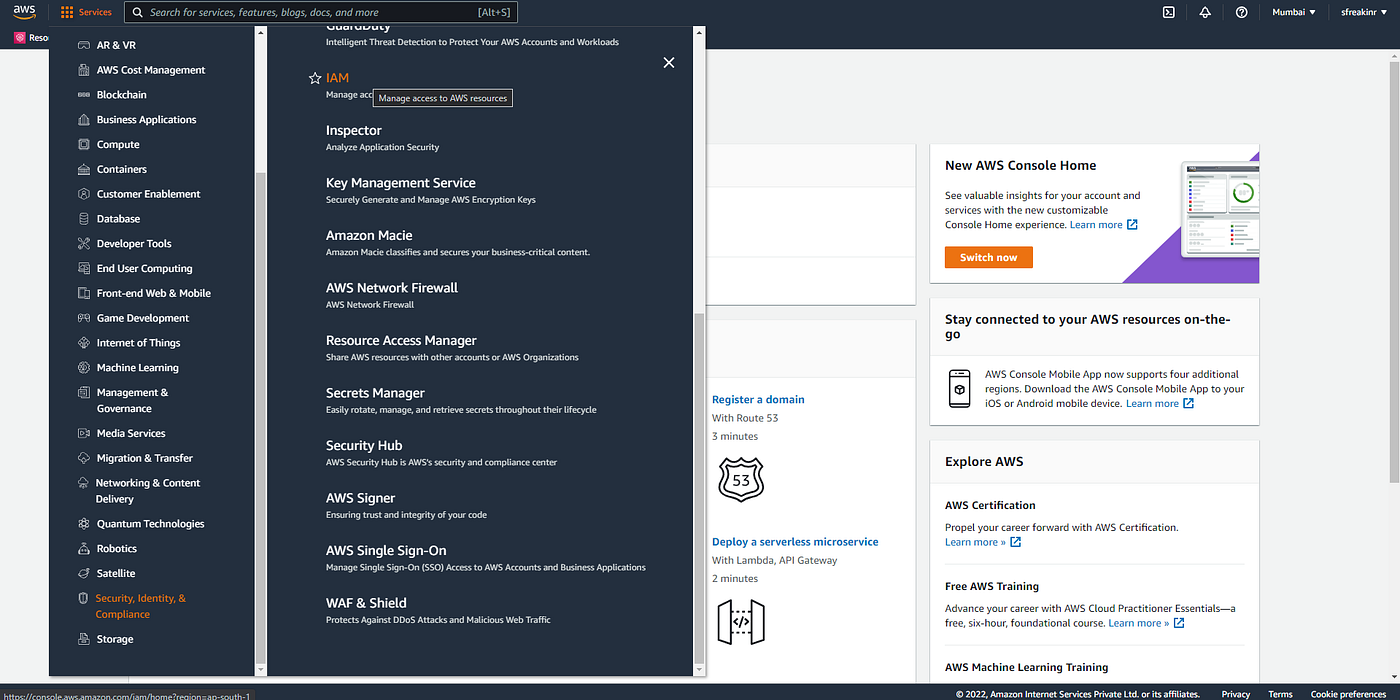Select Security, Identity, & Compliance category
The image size is (1400, 700).
pos(141,606)
